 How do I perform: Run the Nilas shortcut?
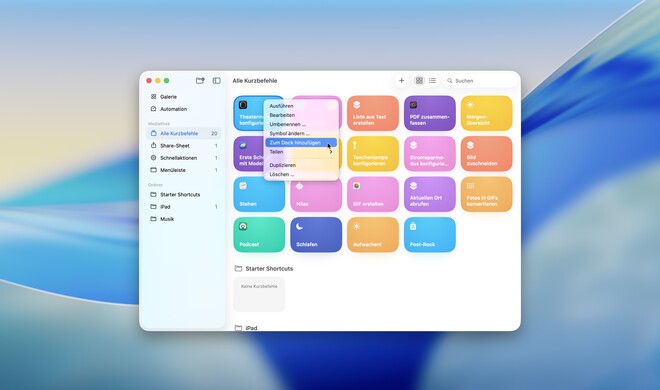pyautogui.click(x=316, y=194)
